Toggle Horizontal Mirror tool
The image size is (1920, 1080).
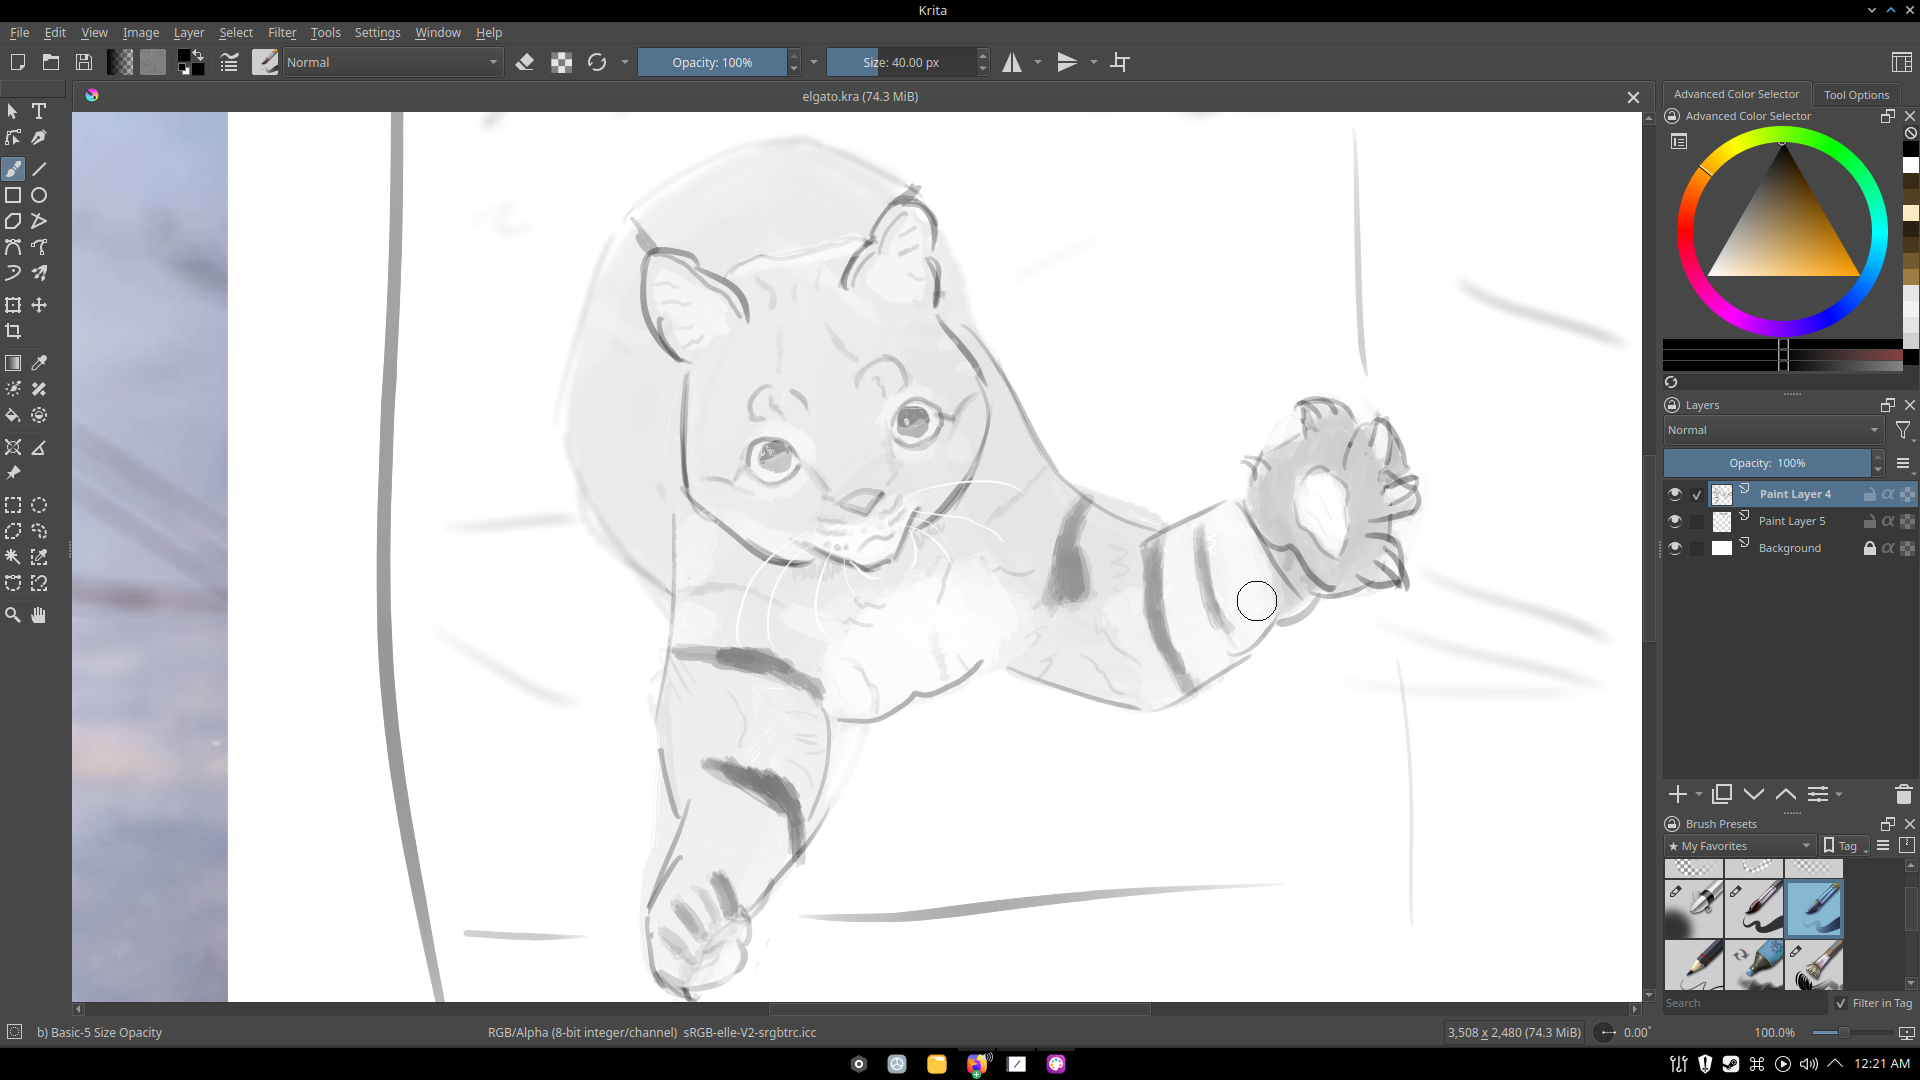point(1012,62)
